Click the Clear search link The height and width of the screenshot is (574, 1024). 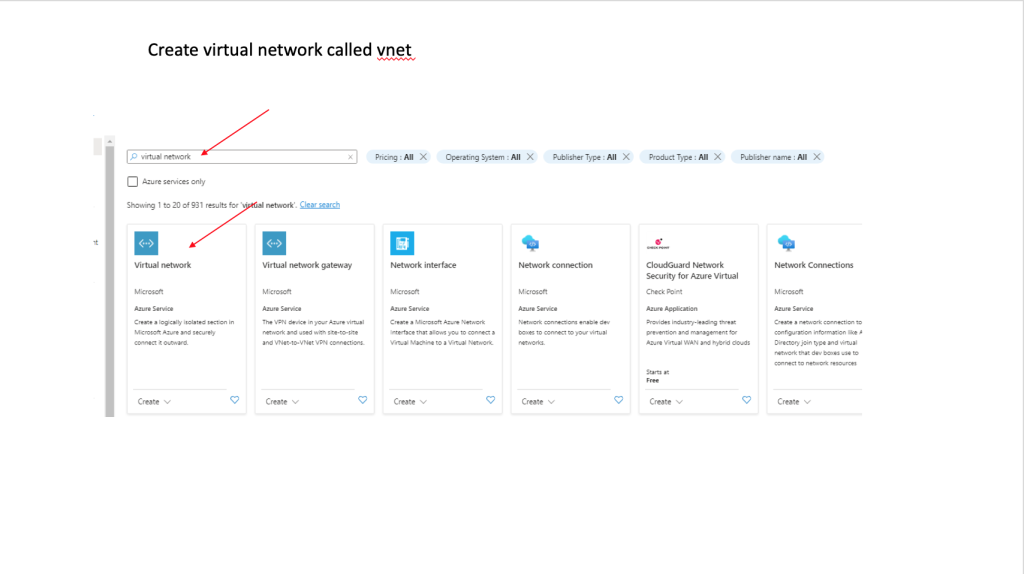[320, 205]
